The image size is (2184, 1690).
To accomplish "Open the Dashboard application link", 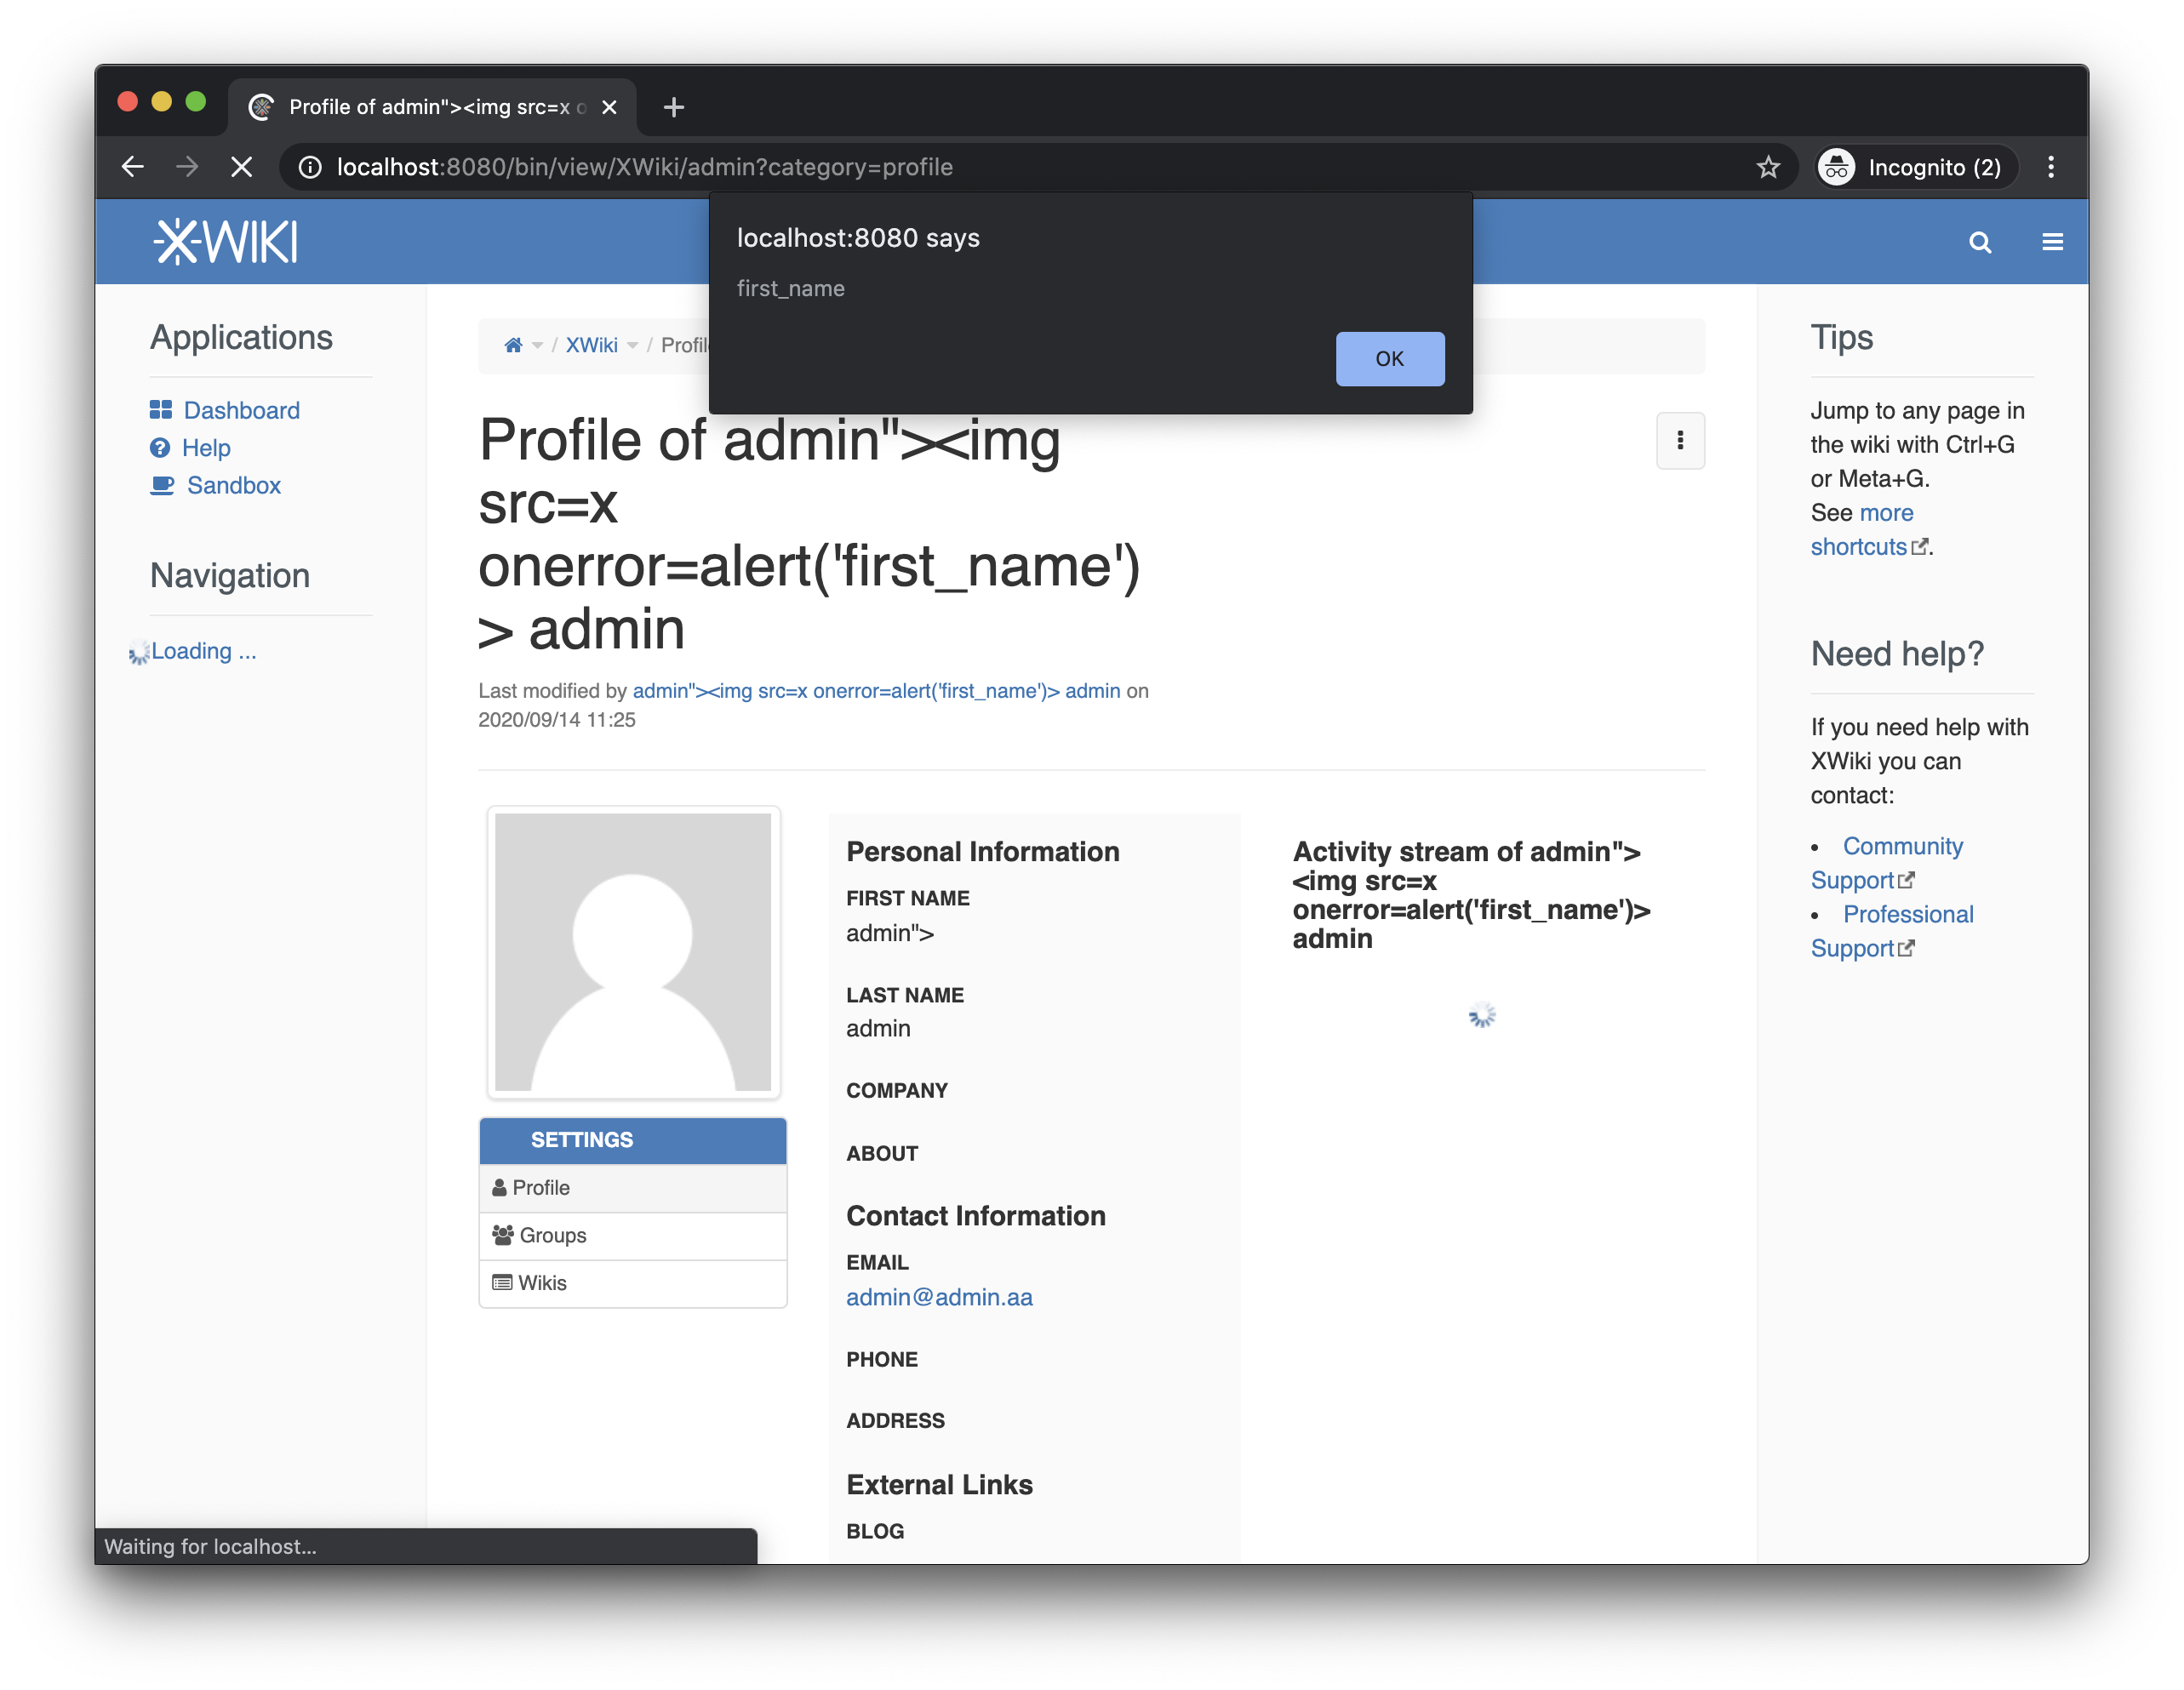I will click(241, 410).
